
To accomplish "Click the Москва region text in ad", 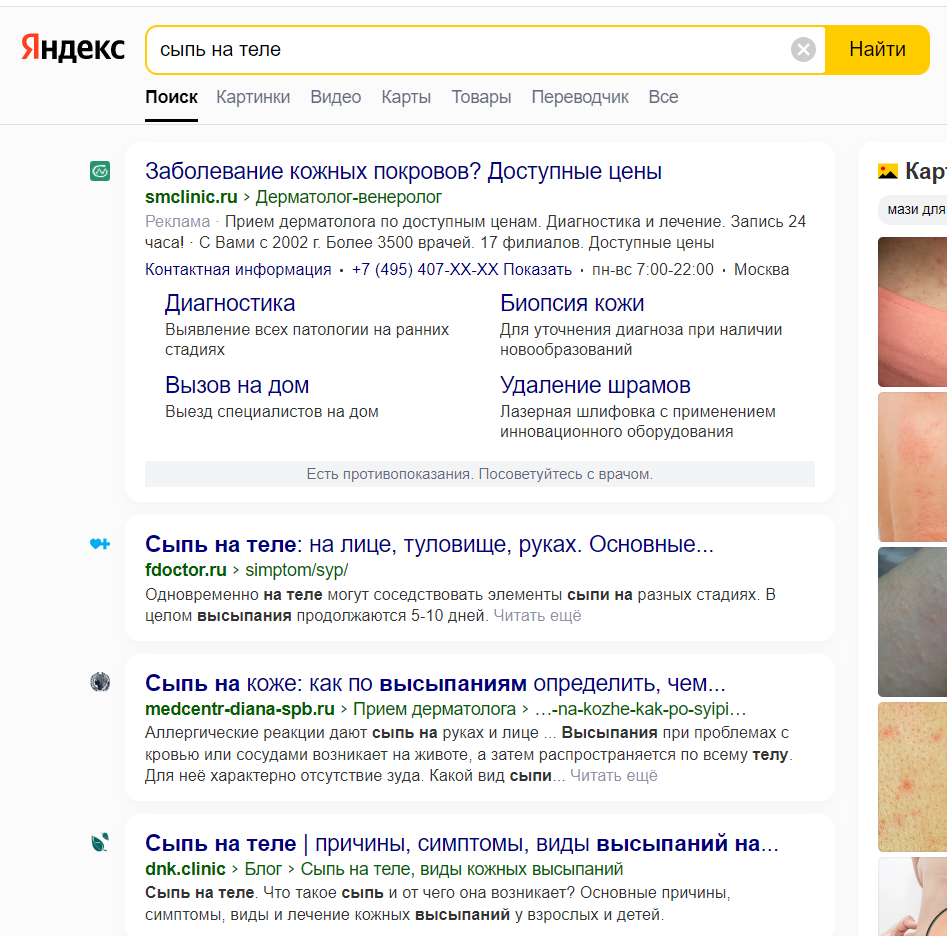I will click(x=761, y=270).
